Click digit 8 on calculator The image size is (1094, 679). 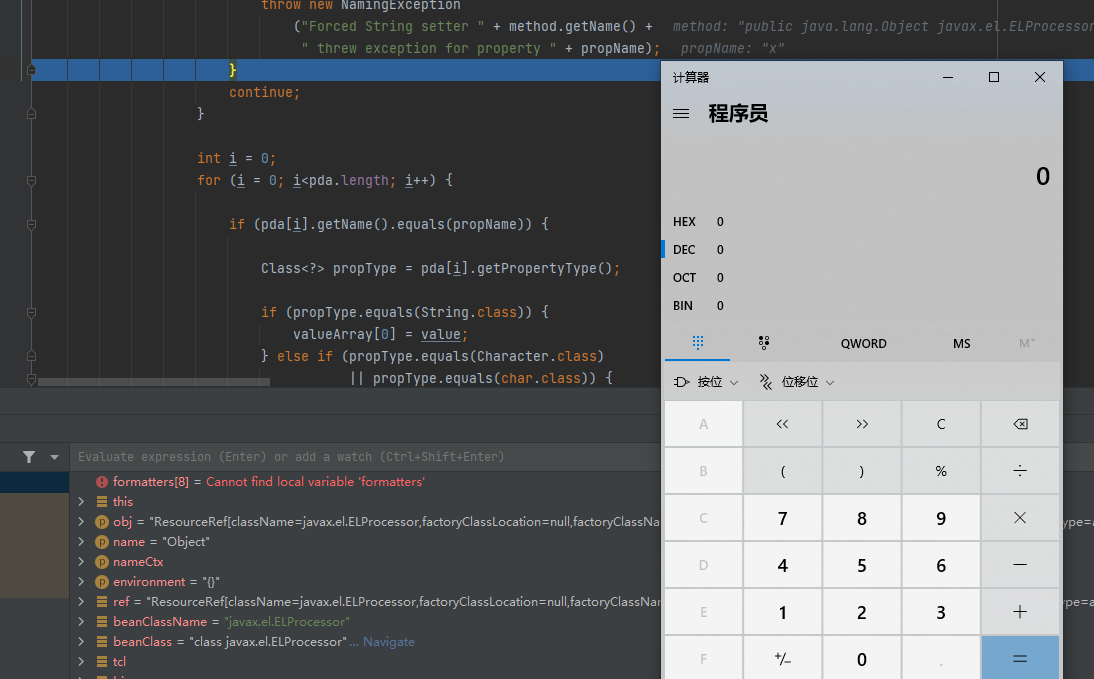(x=862, y=518)
